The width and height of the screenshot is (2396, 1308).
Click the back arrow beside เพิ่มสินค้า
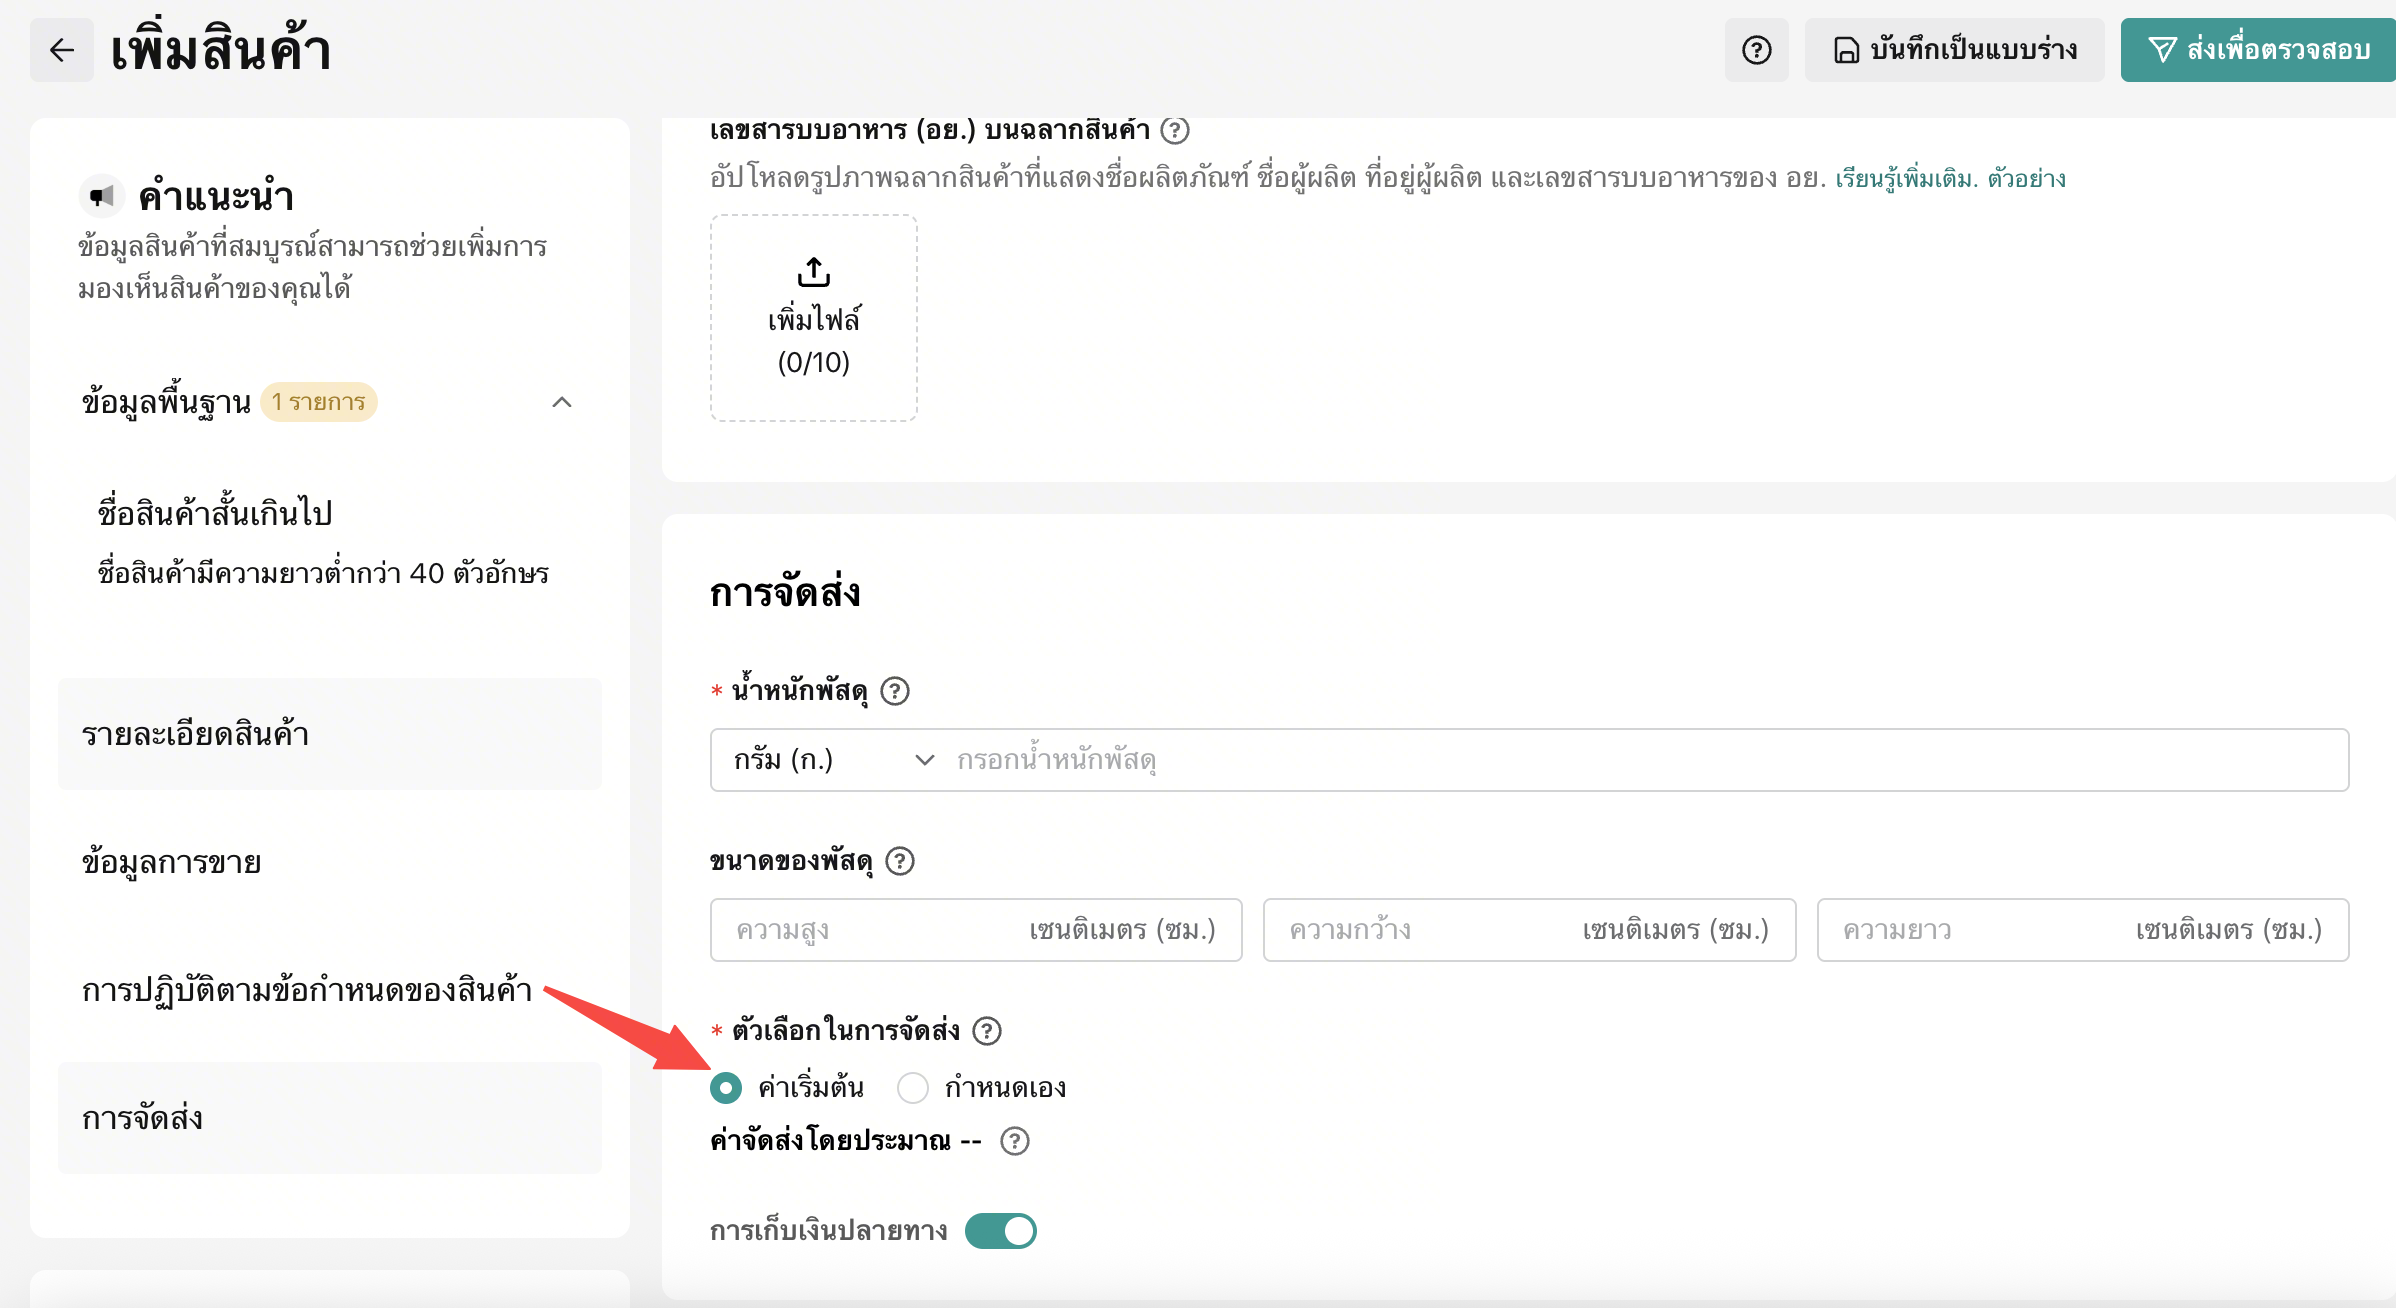[62, 50]
